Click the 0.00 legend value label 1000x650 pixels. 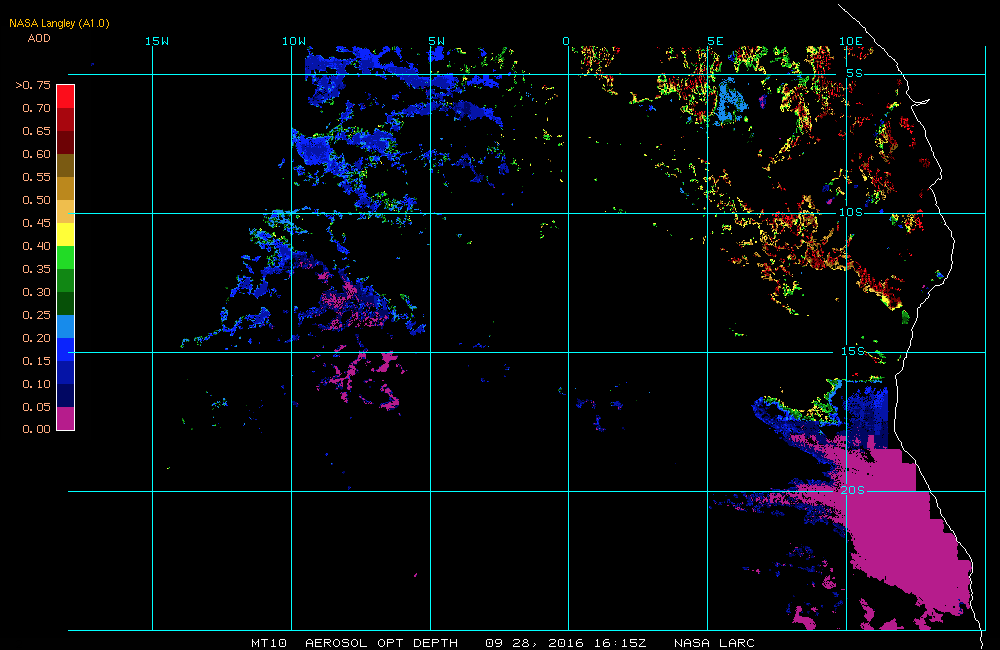pyautogui.click(x=36, y=429)
